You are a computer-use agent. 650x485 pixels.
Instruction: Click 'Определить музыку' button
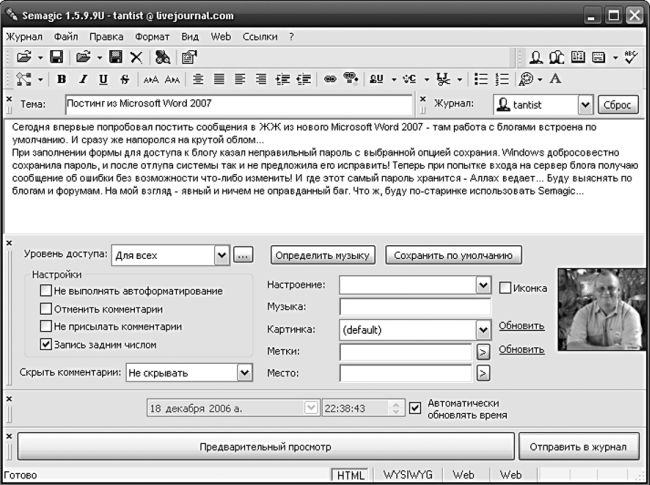(x=323, y=255)
